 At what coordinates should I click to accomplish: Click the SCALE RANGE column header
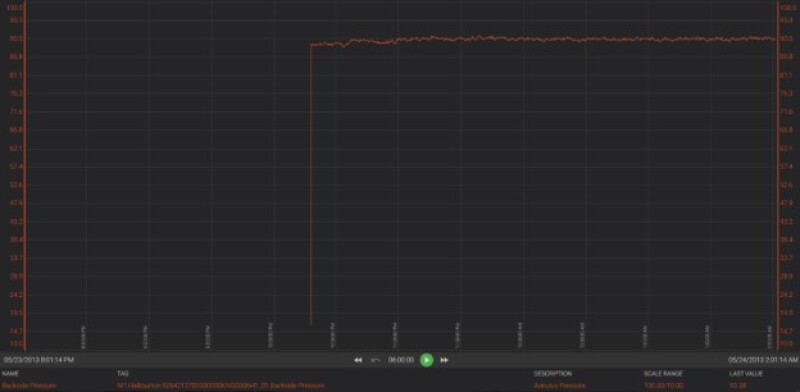pyautogui.click(x=663, y=374)
